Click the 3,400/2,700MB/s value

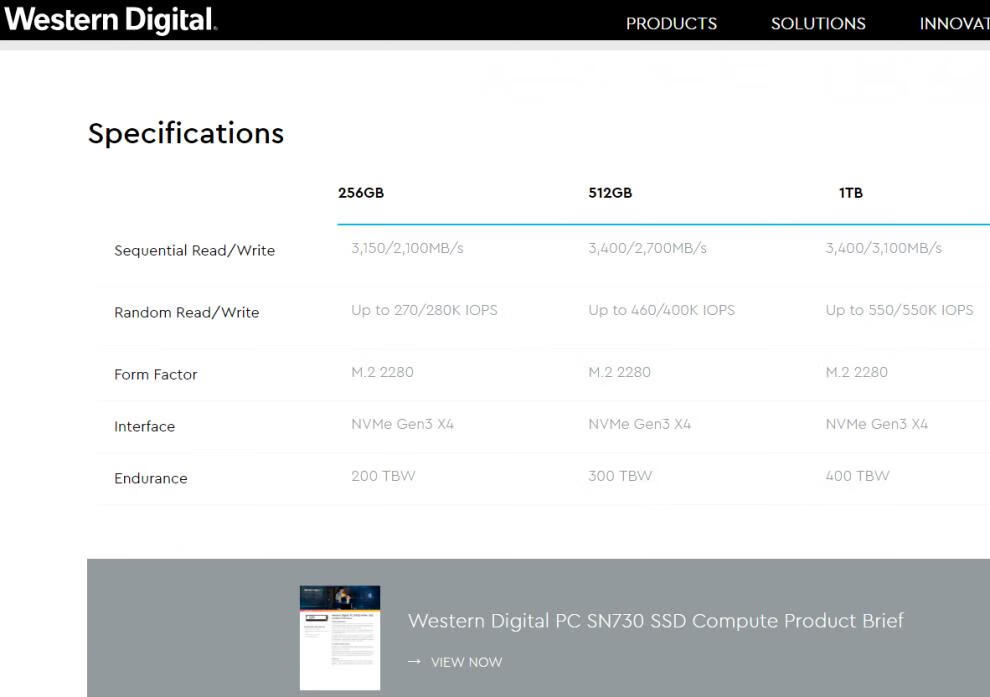coord(647,248)
